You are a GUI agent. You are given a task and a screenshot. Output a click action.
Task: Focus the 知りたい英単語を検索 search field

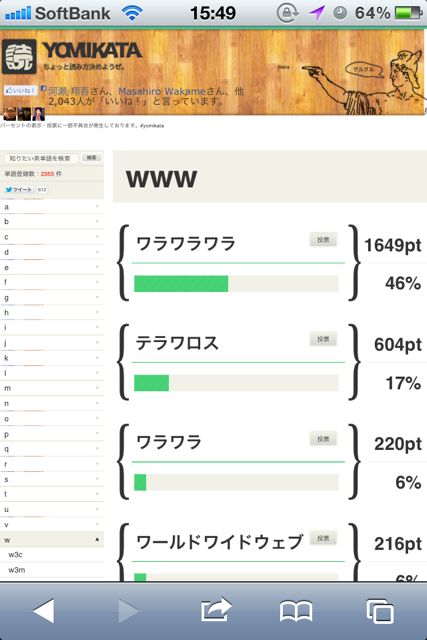point(40,158)
